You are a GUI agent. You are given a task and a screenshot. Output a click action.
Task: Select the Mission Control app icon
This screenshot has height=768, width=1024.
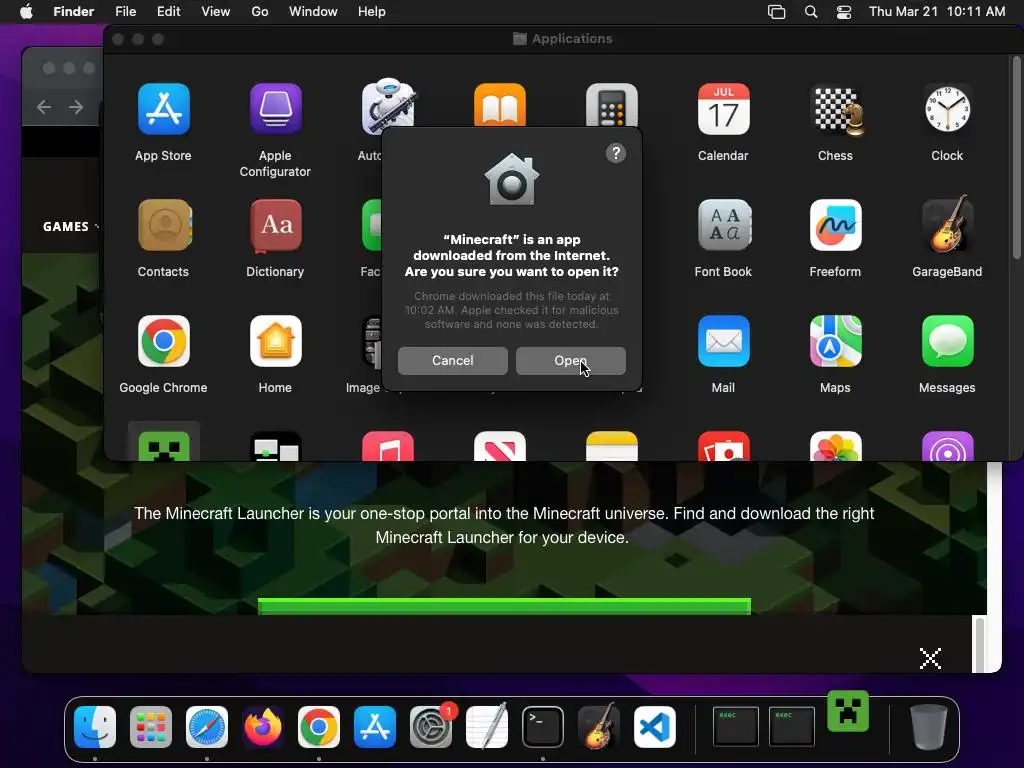click(276, 446)
